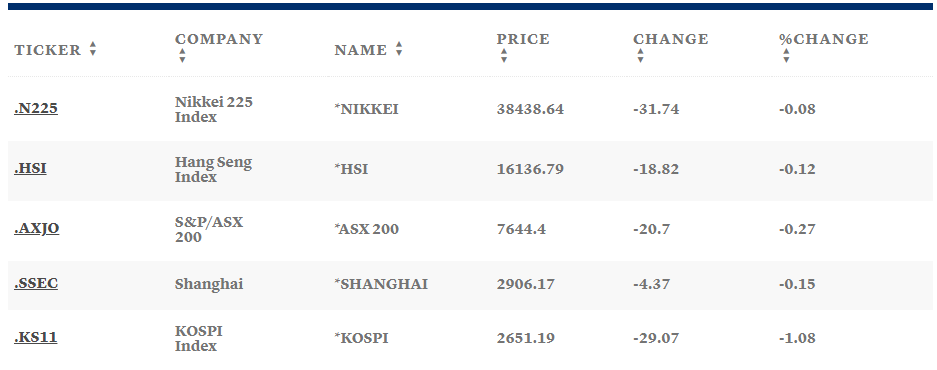
Task: Click the %CHANGE header label
Action: [x=823, y=39]
